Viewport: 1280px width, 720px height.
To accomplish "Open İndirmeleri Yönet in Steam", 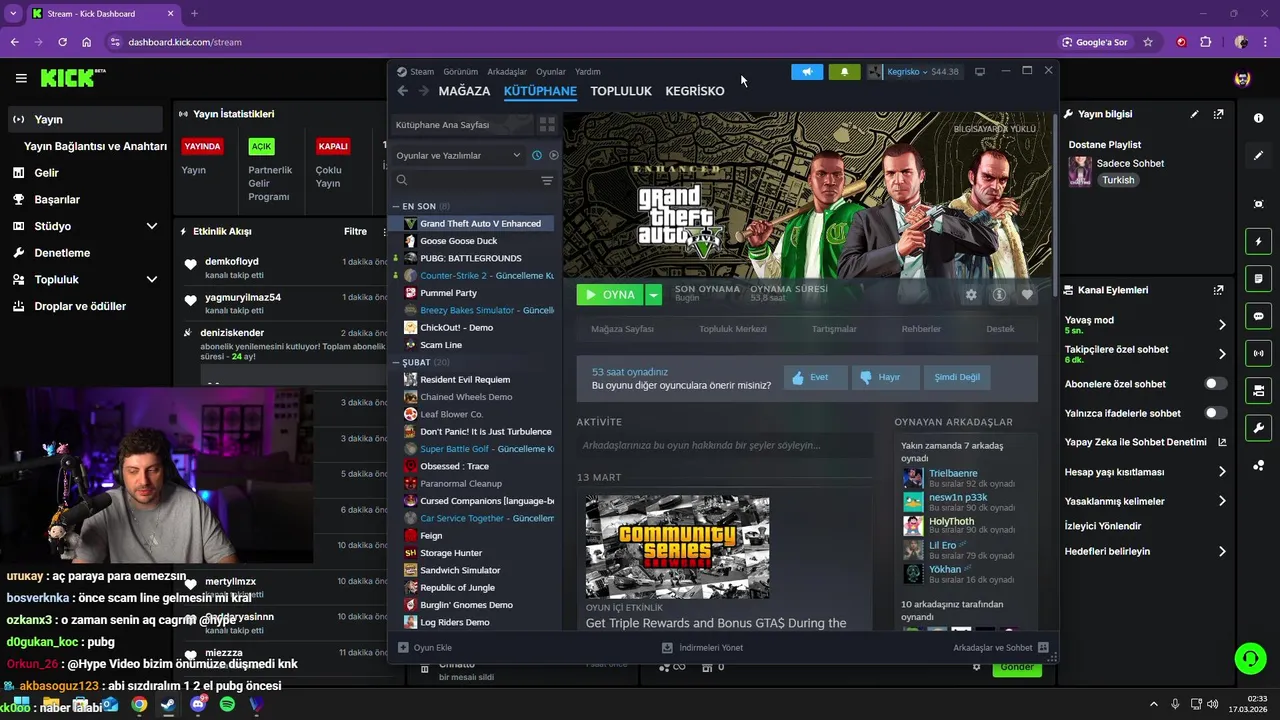I will click(702, 648).
